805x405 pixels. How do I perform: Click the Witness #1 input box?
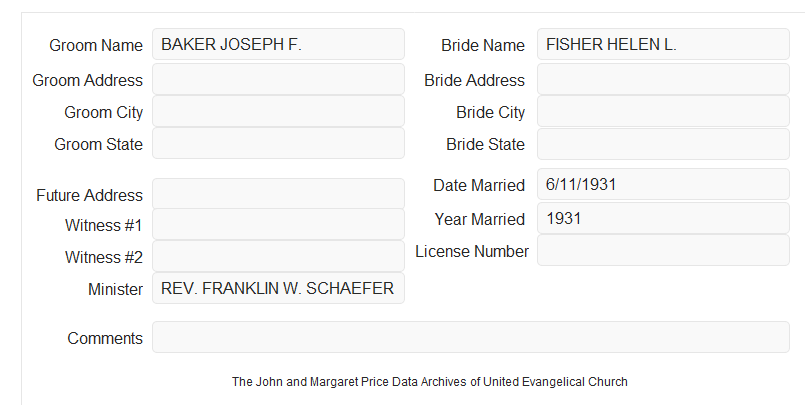click(x=278, y=224)
